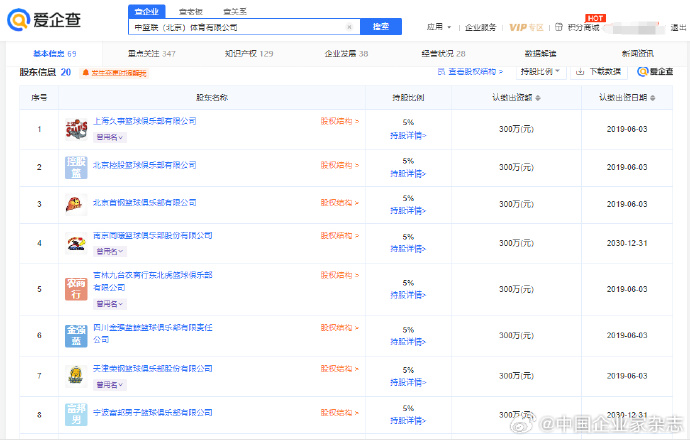Open the 企业服务 link
The height and width of the screenshot is (440, 690).
pyautogui.click(x=481, y=27)
